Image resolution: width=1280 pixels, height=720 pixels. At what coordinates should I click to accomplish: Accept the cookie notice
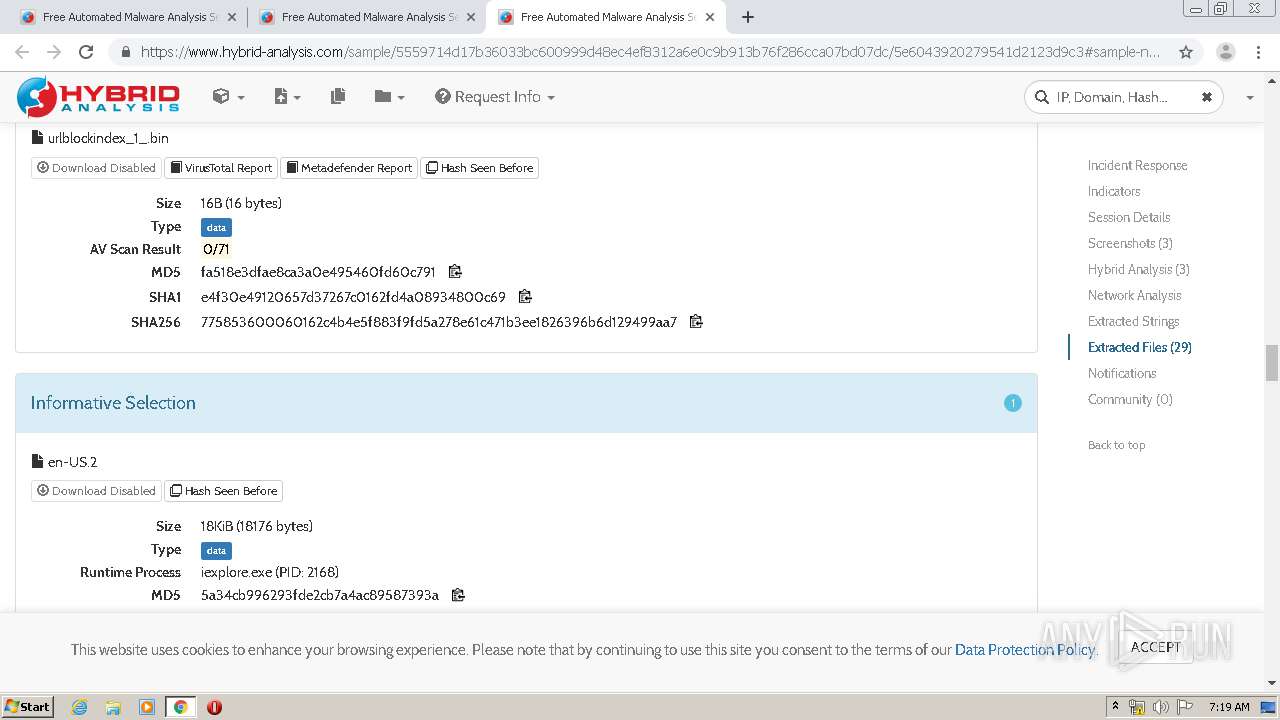[x=1156, y=647]
